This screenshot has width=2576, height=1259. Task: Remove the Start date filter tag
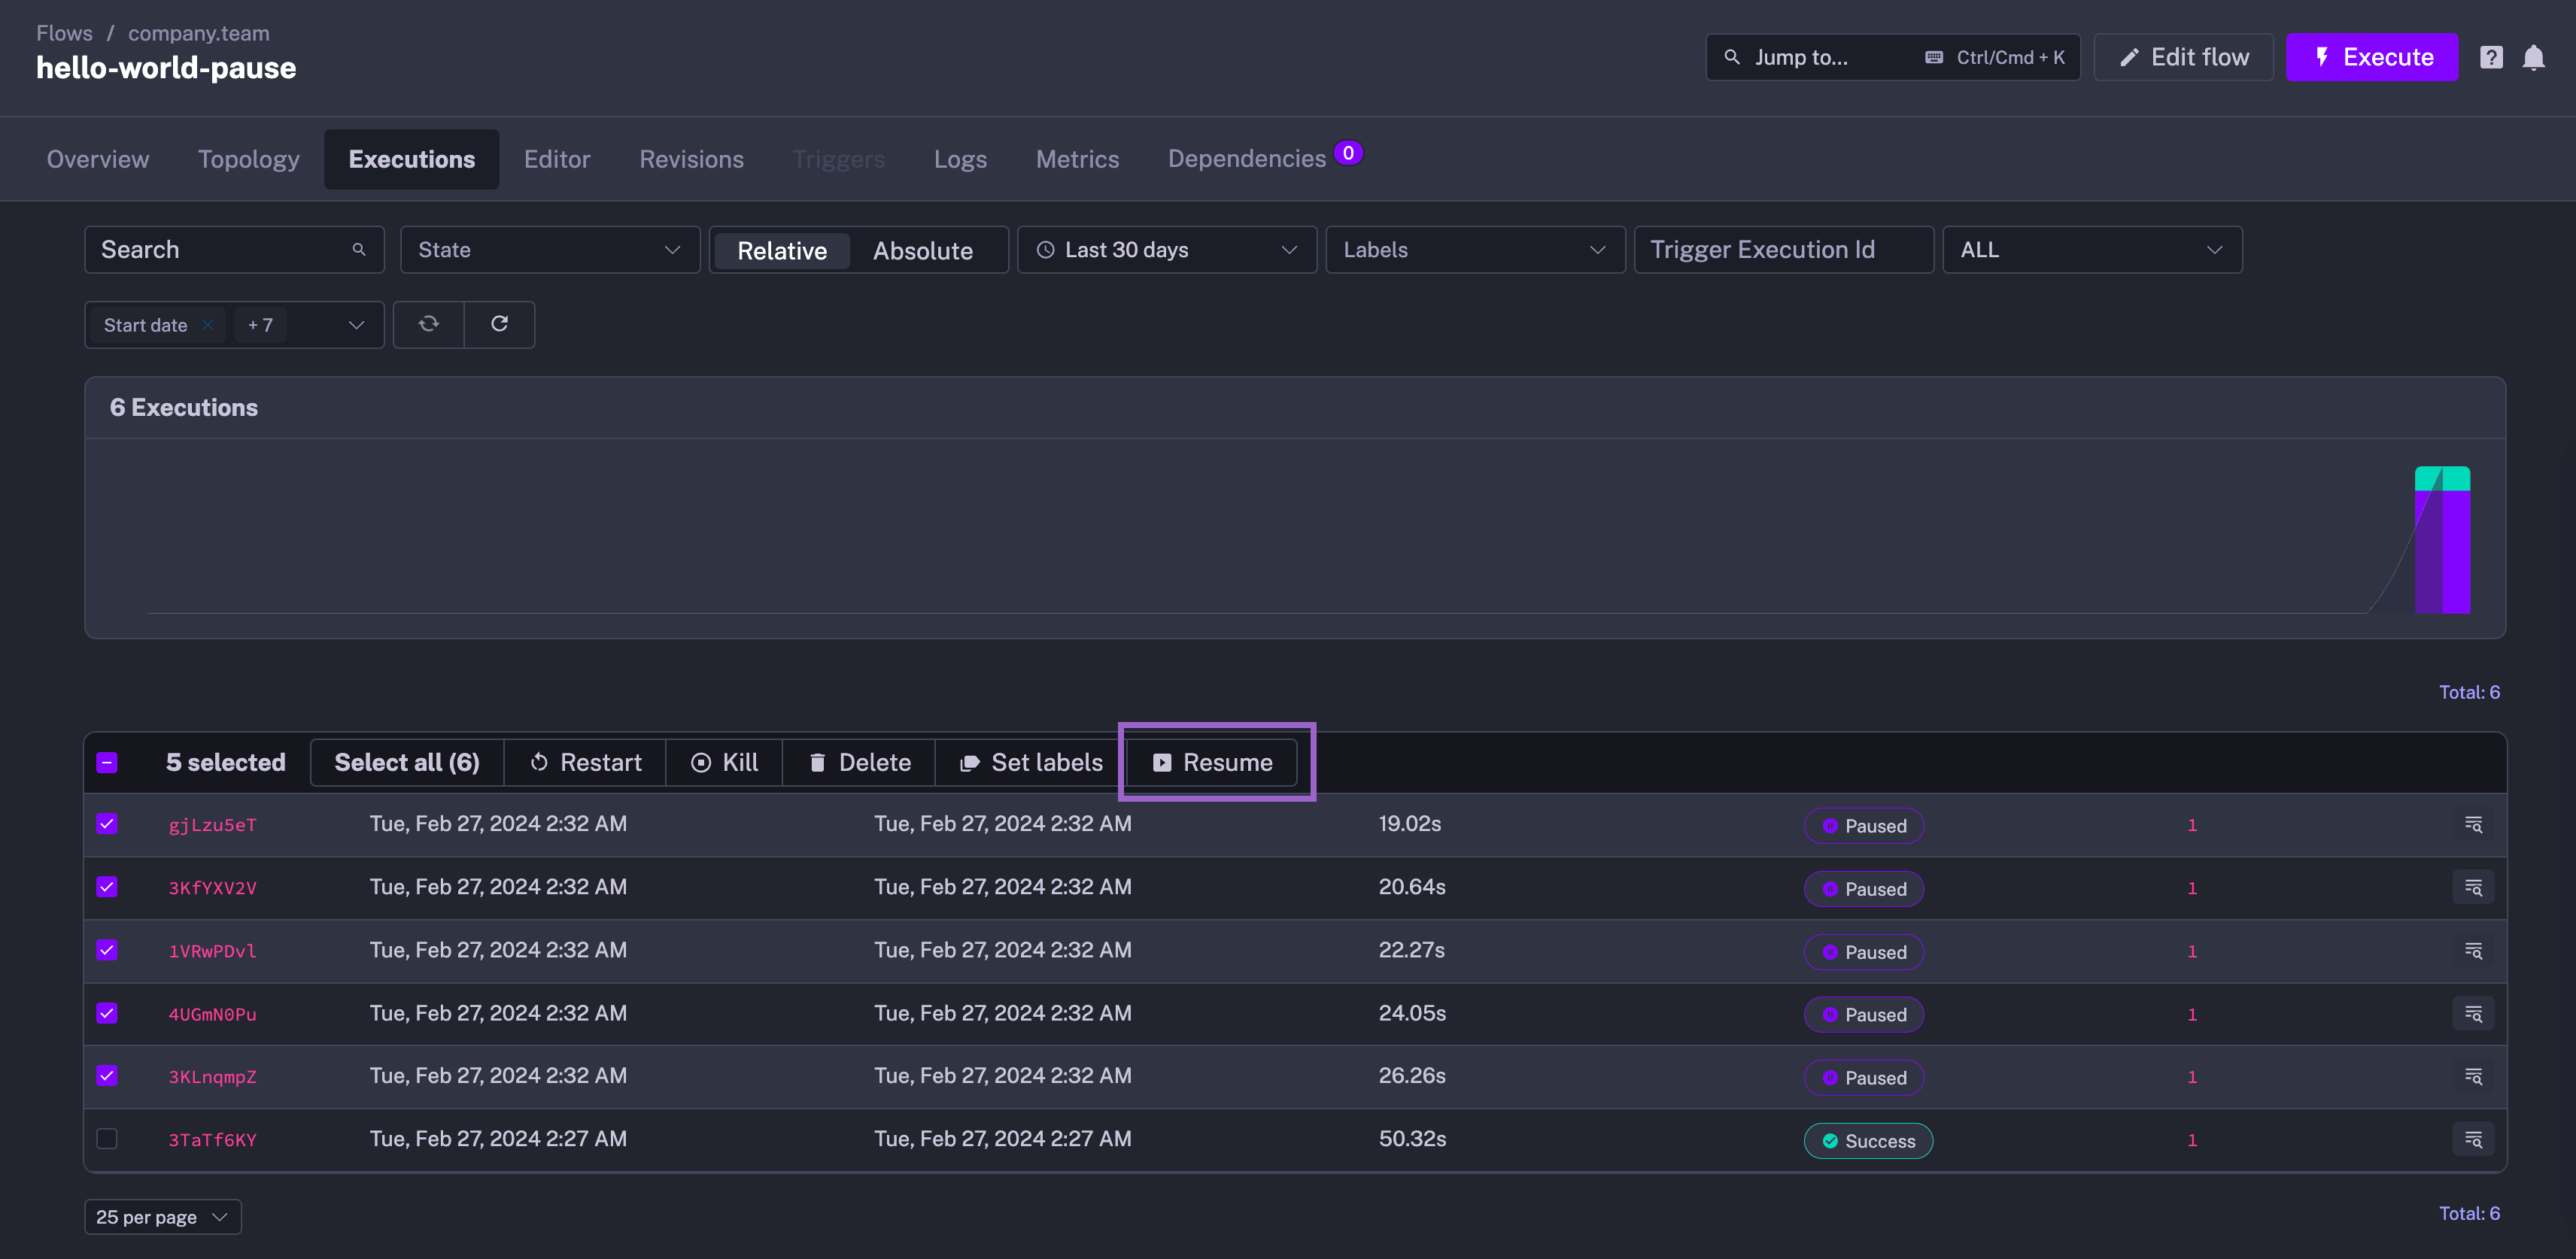(x=207, y=325)
